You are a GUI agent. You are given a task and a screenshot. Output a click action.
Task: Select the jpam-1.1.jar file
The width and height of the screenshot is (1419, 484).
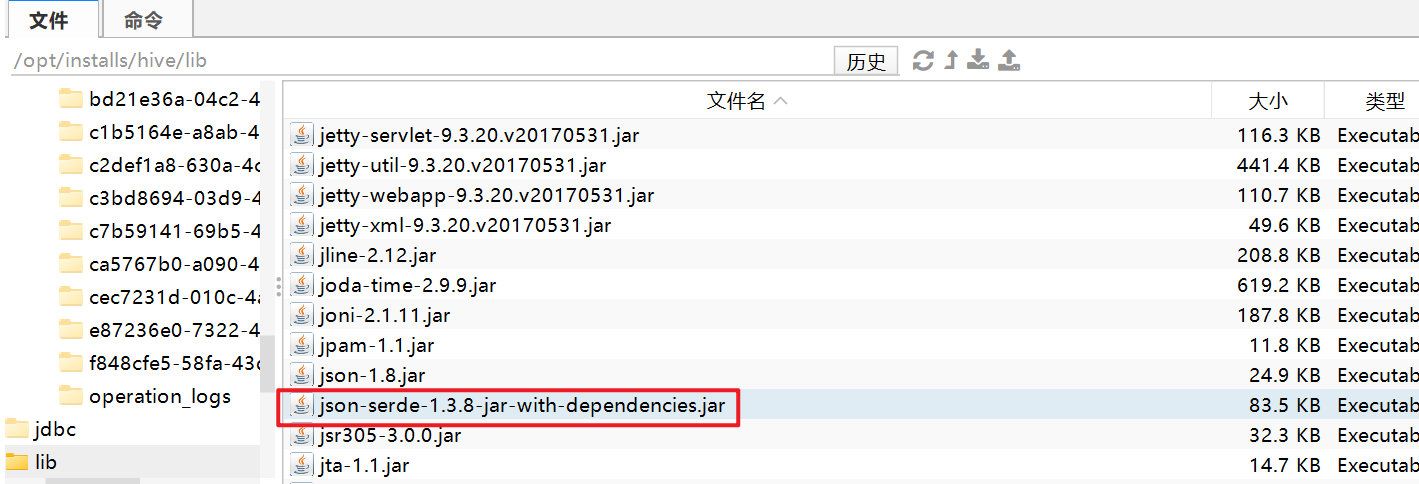pyautogui.click(x=376, y=345)
